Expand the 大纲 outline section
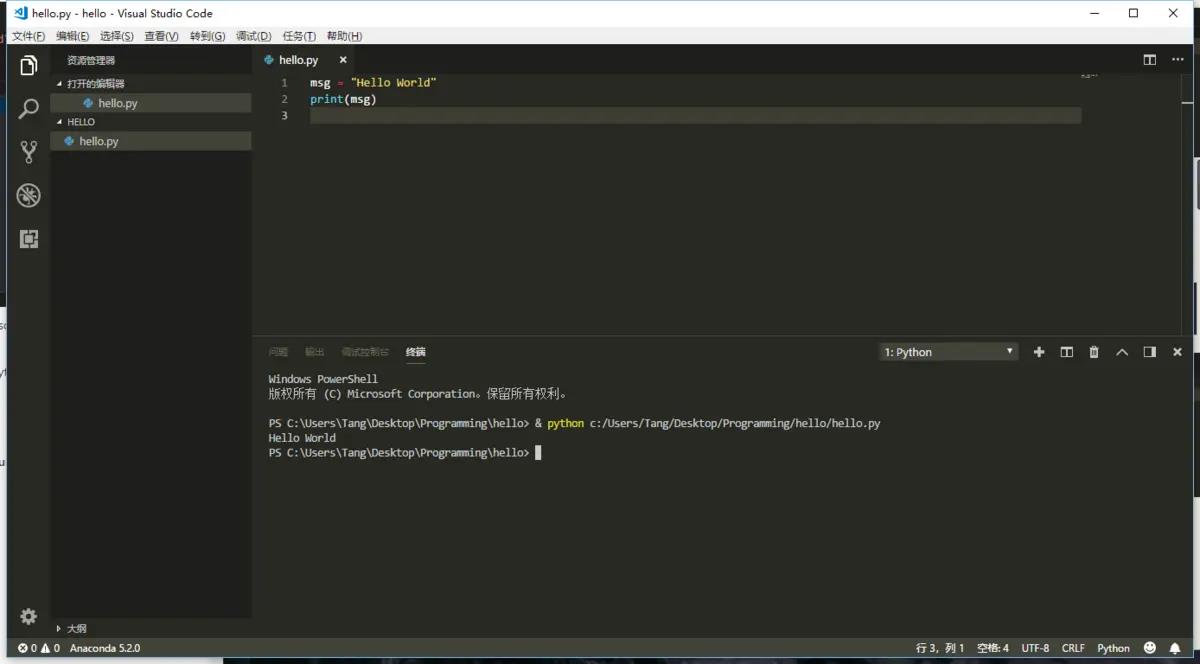This screenshot has height=664, width=1200. [76, 629]
